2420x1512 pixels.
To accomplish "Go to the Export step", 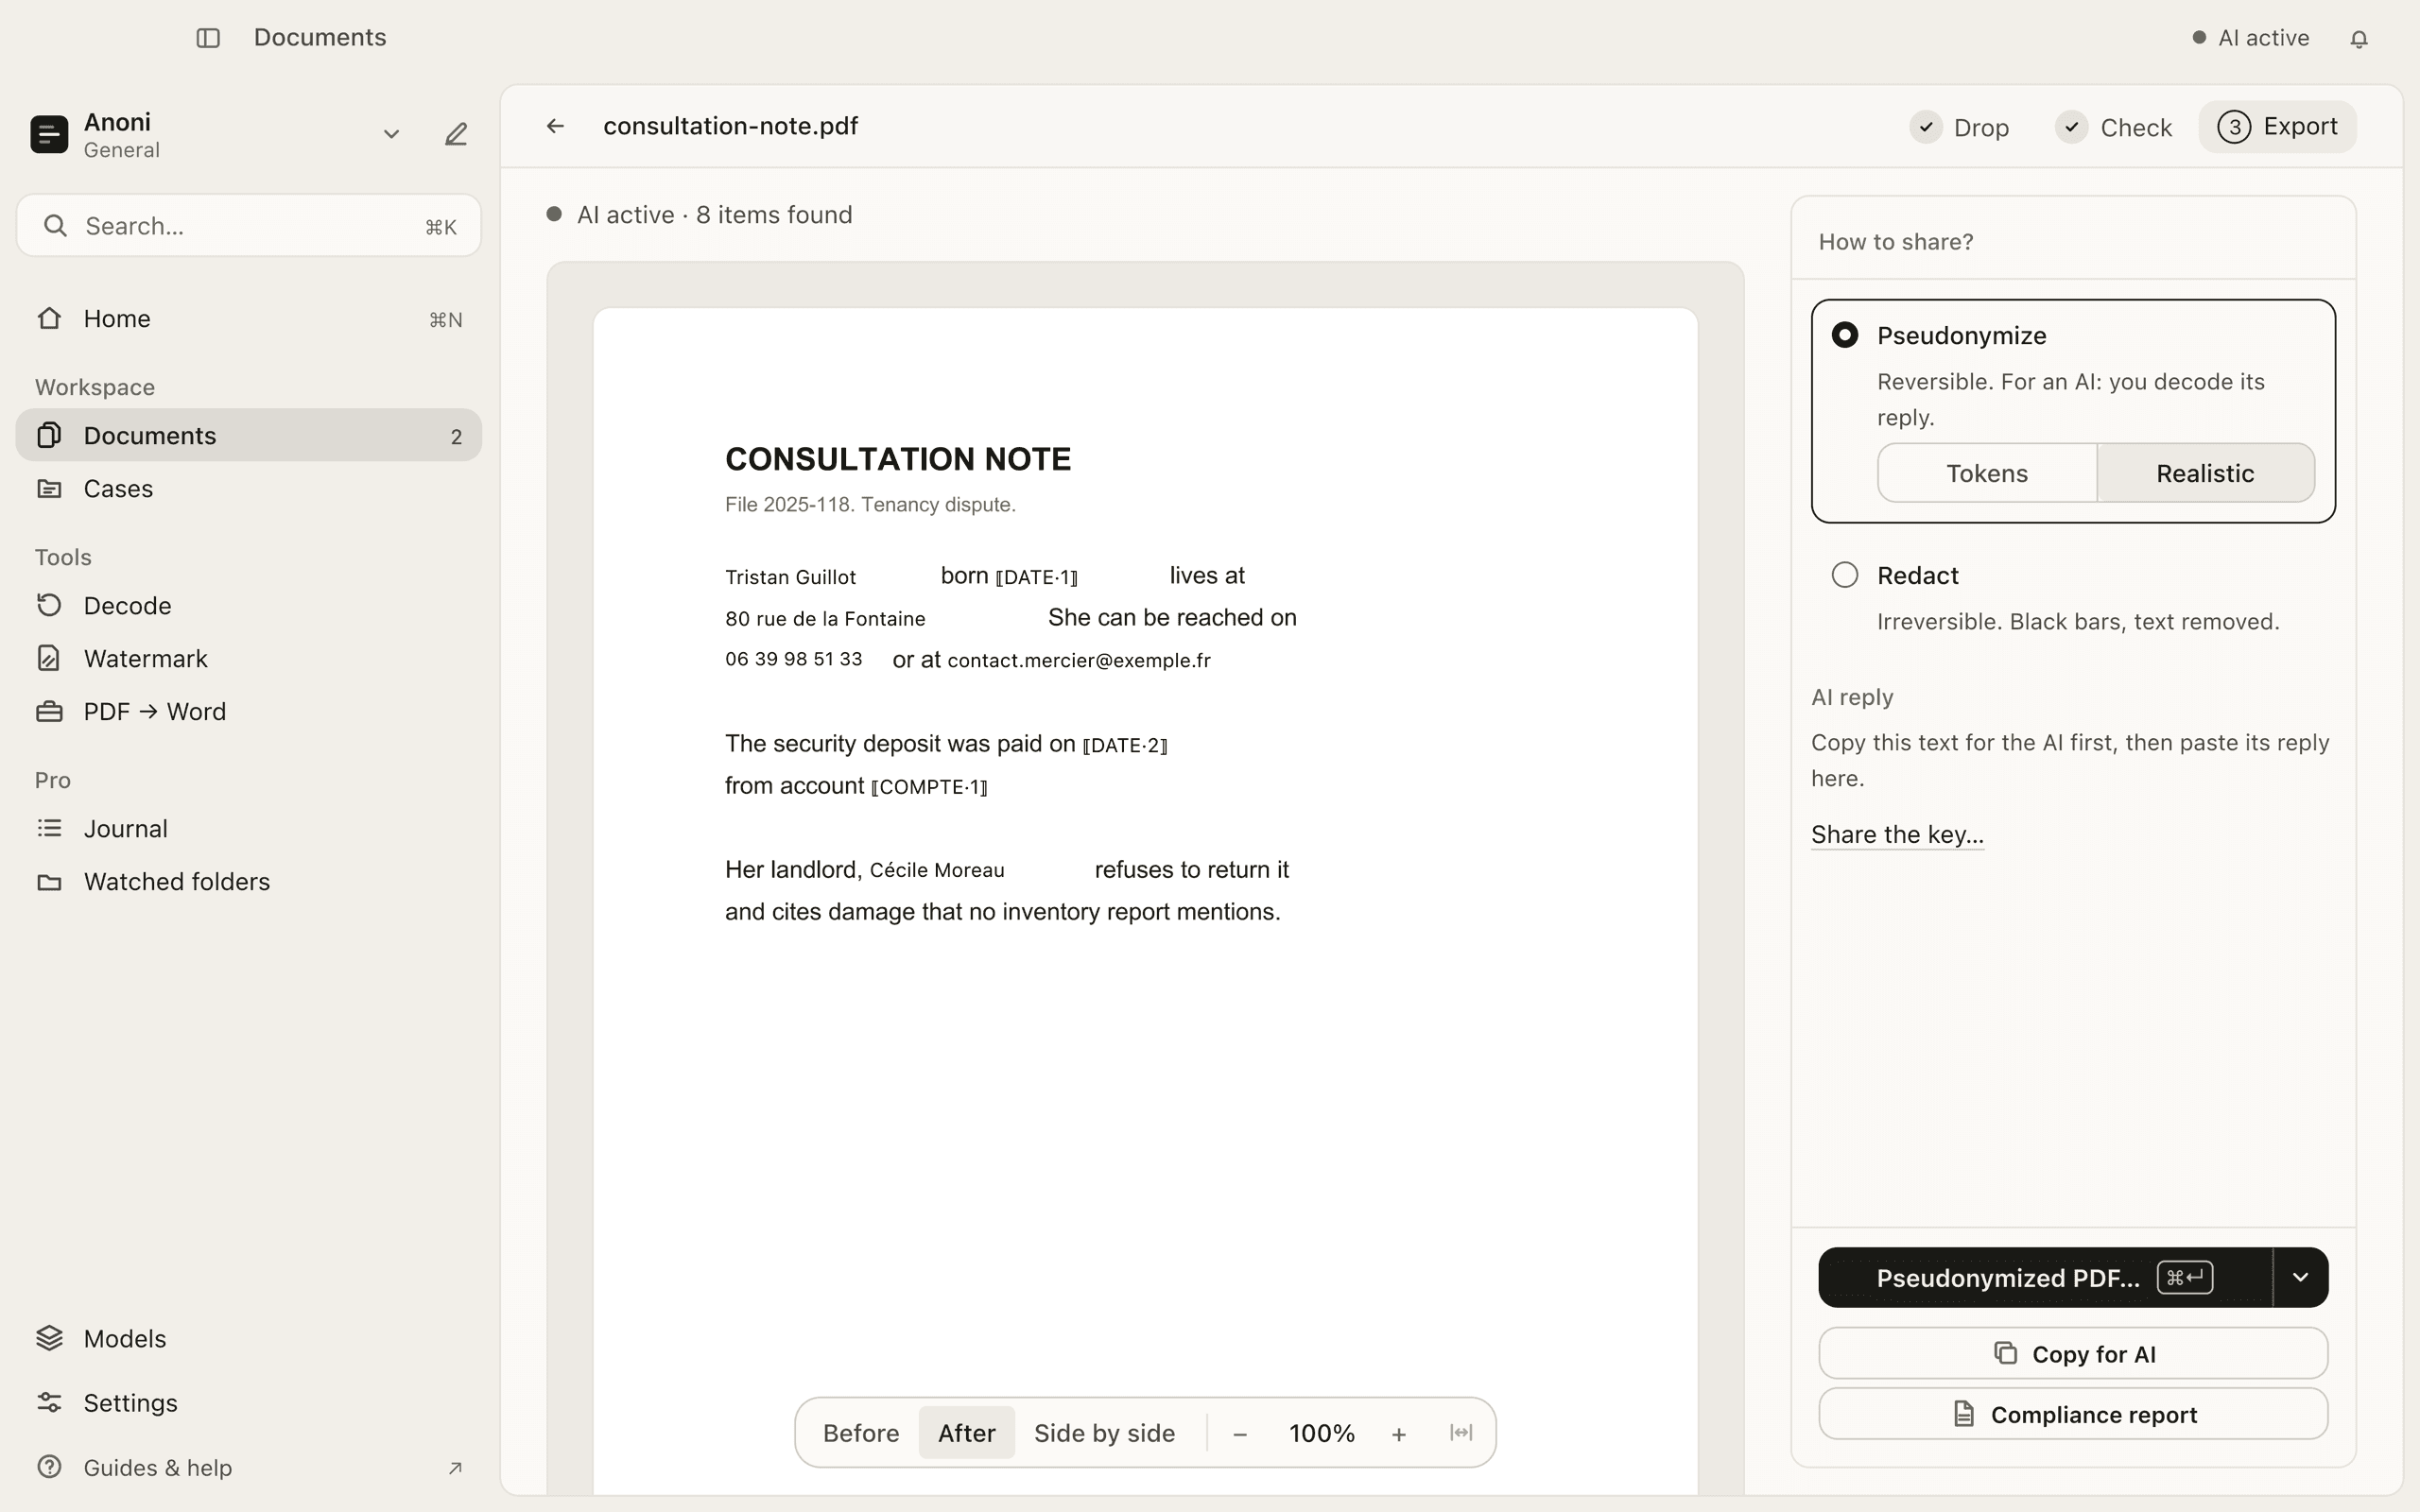I will point(2277,127).
